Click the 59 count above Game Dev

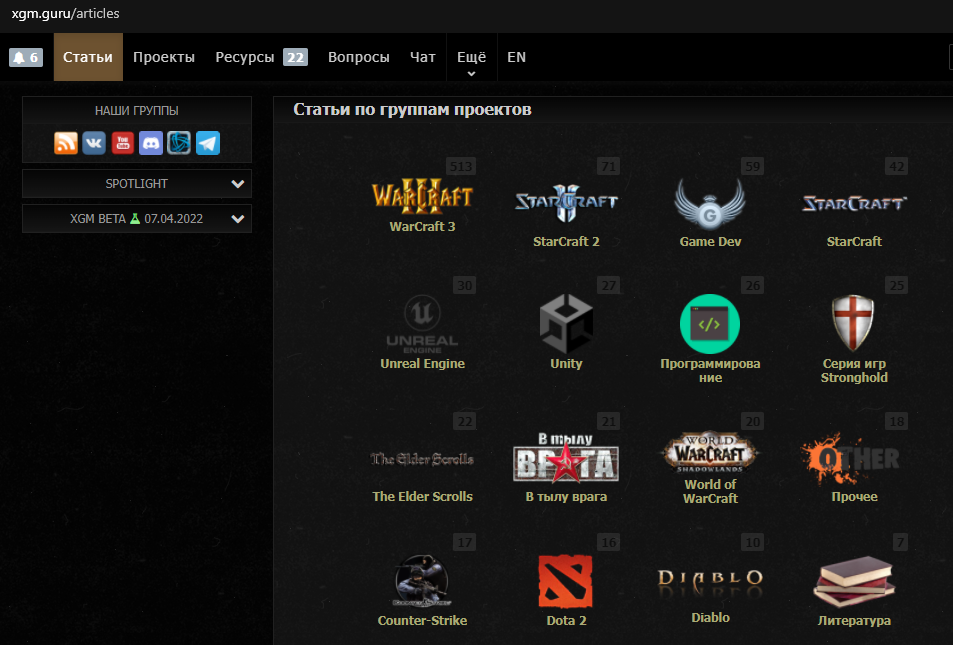pyautogui.click(x=752, y=167)
